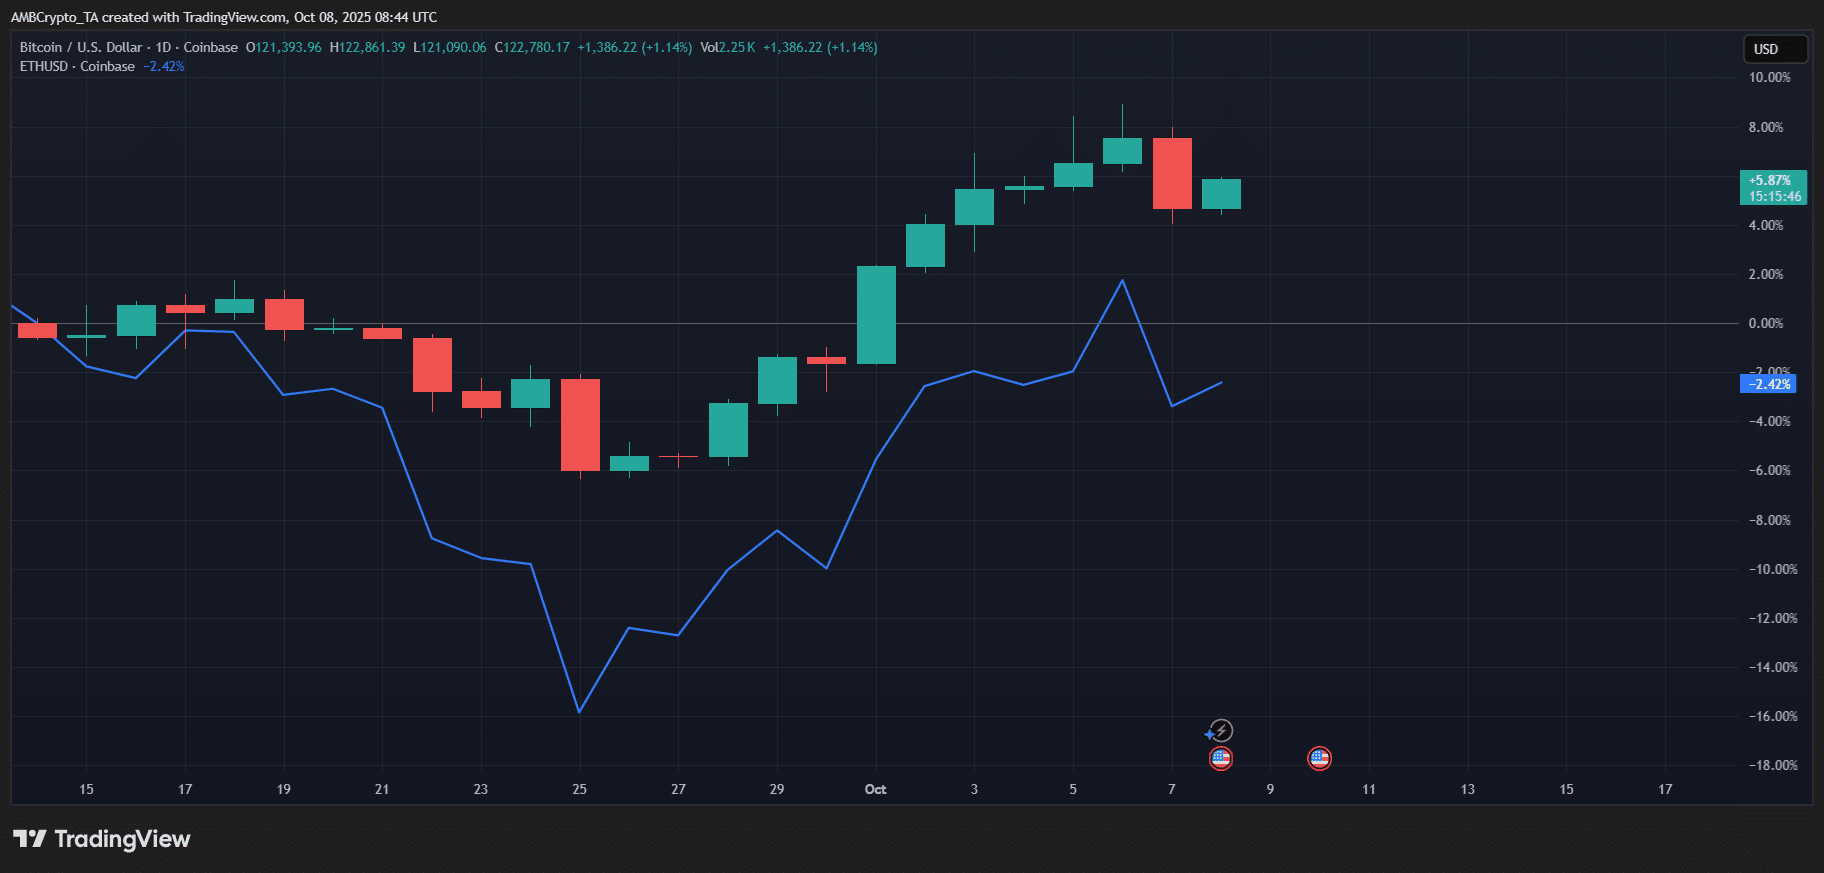Click the blue −2.42% label on price axis

coord(1768,384)
